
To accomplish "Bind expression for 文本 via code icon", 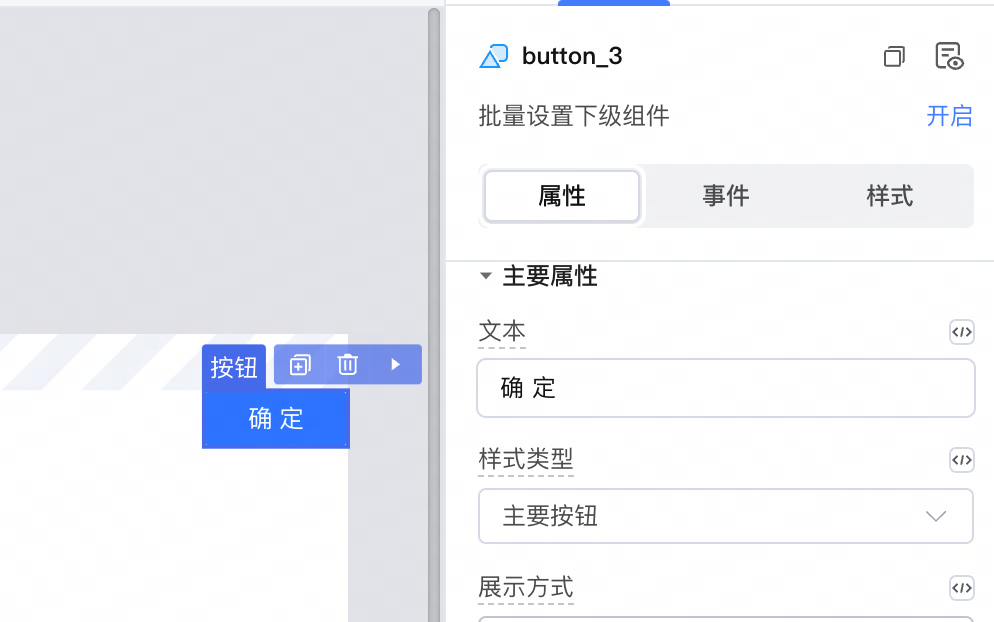I will pos(962,332).
